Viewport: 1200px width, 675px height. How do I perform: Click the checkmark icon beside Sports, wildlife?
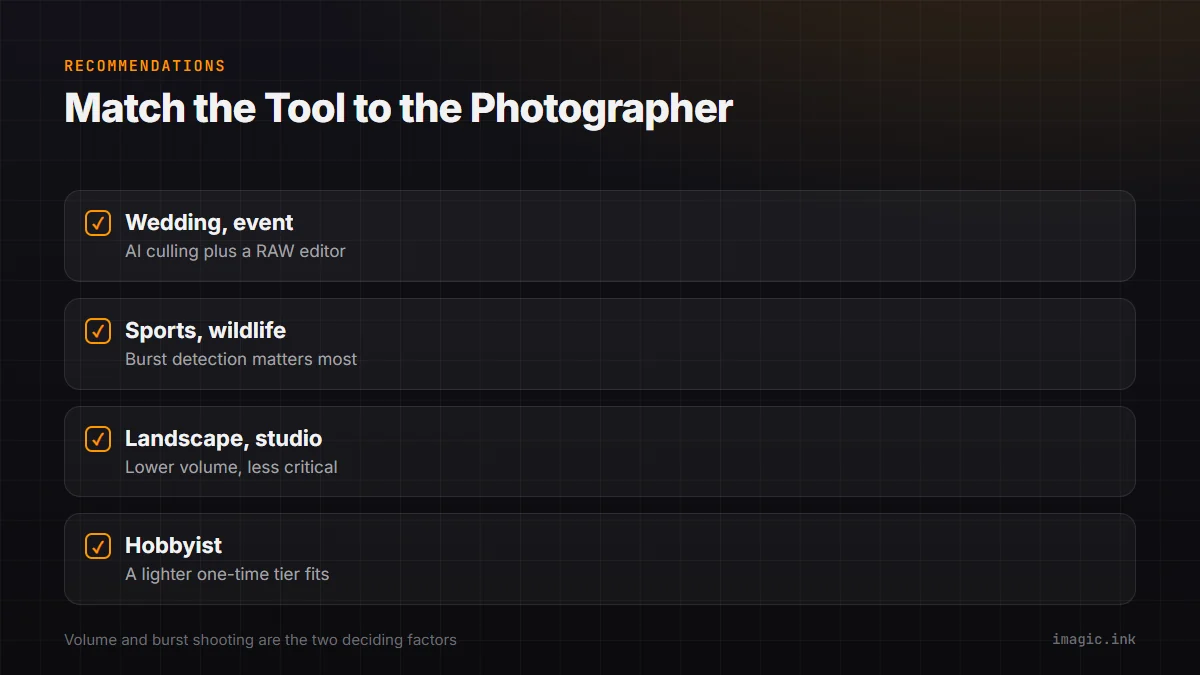[98, 331]
